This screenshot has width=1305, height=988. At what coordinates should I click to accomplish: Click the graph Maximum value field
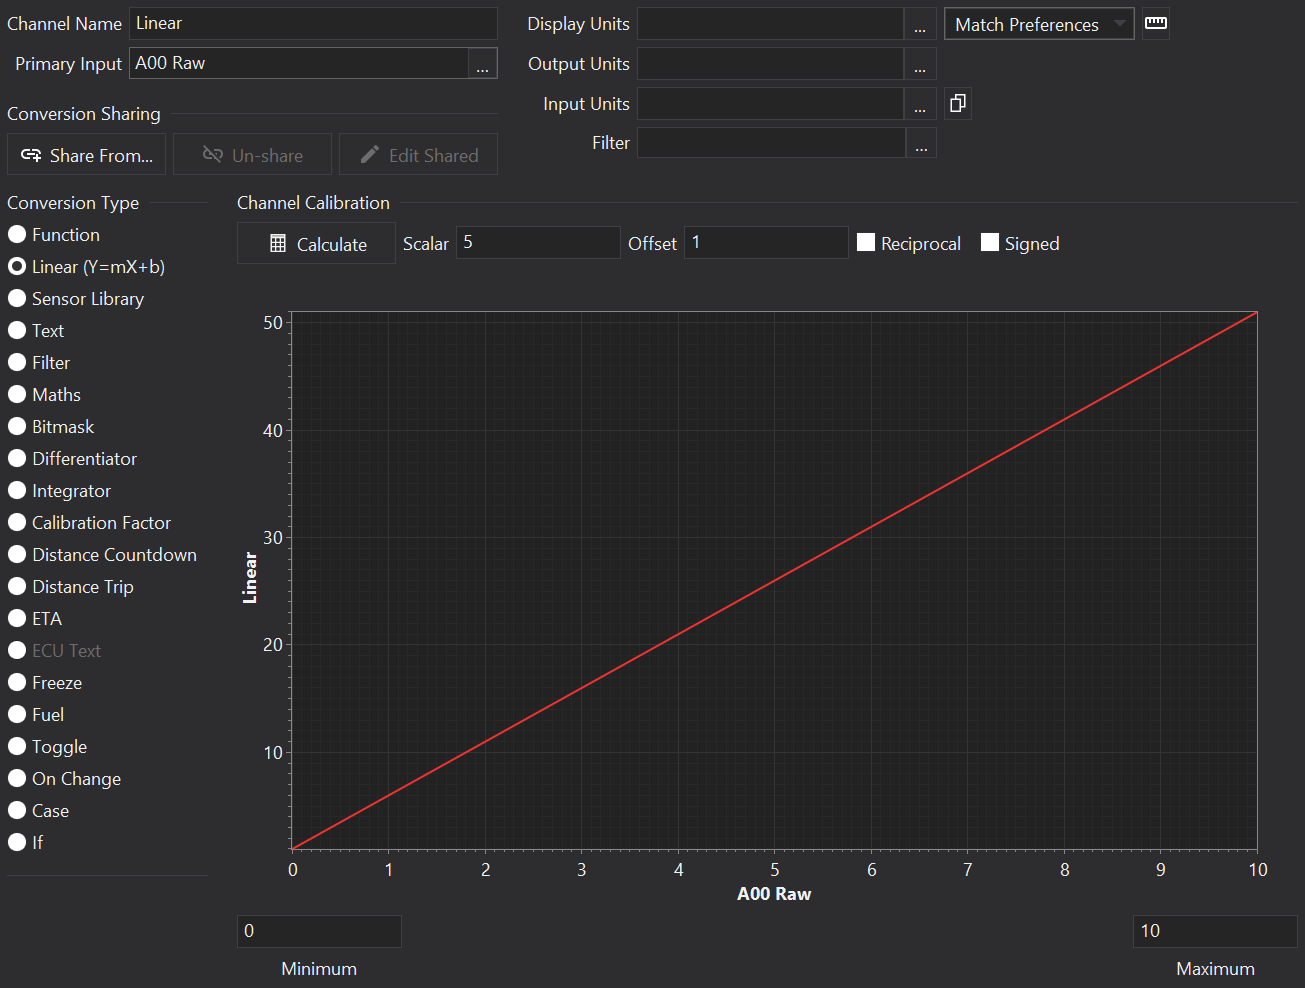pos(1214,931)
